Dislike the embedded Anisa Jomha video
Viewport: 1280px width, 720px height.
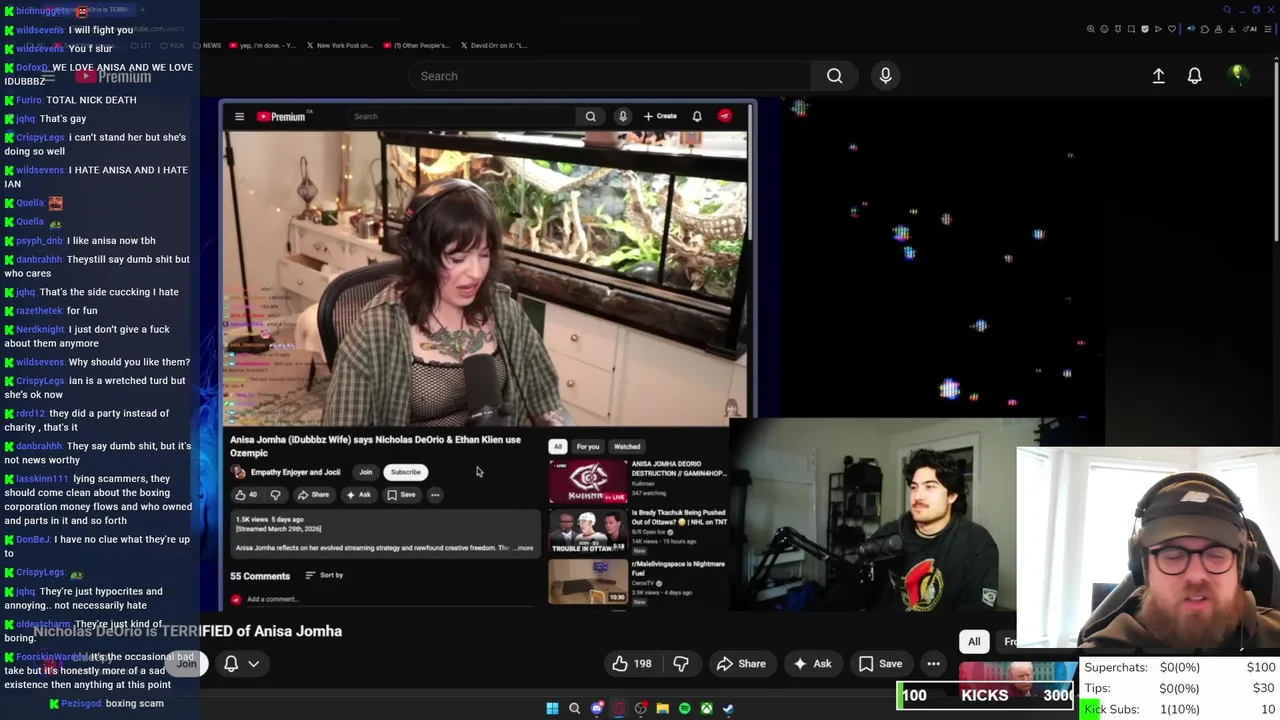click(275, 494)
